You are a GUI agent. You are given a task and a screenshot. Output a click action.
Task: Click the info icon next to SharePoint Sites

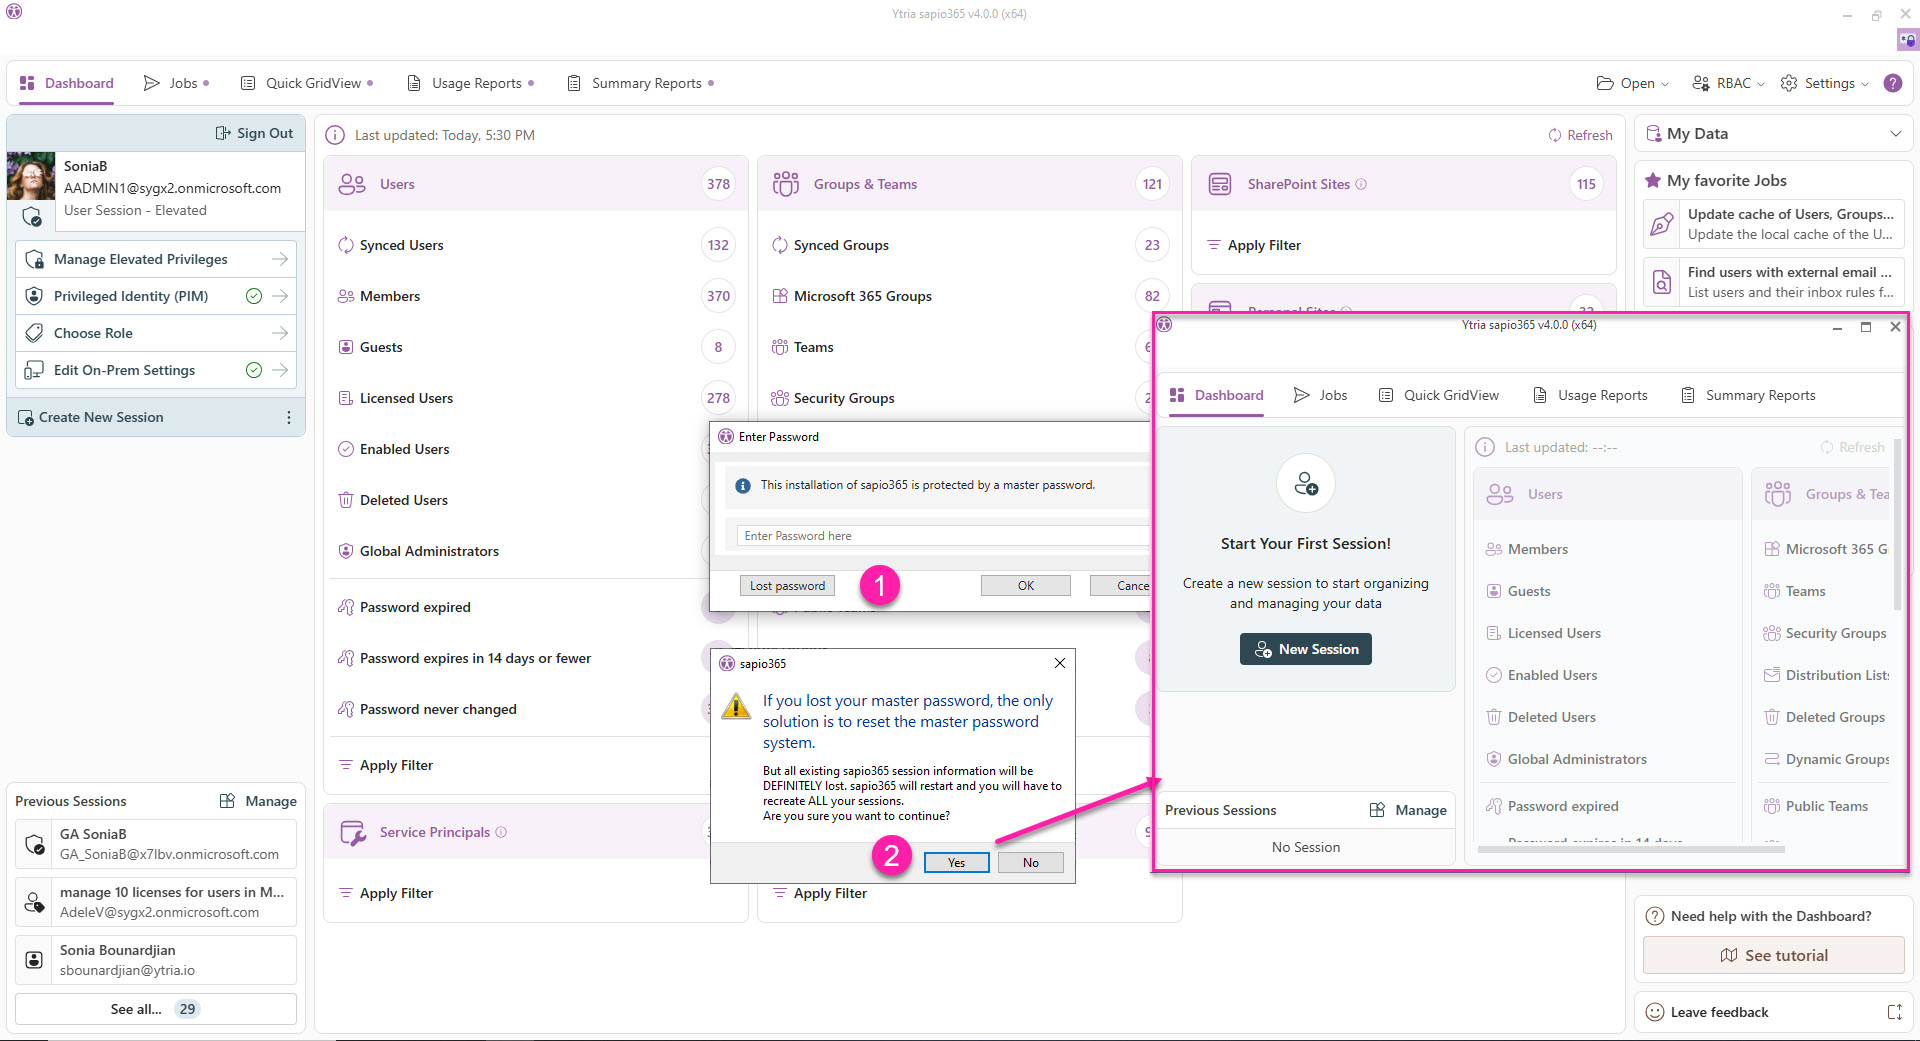click(1361, 184)
